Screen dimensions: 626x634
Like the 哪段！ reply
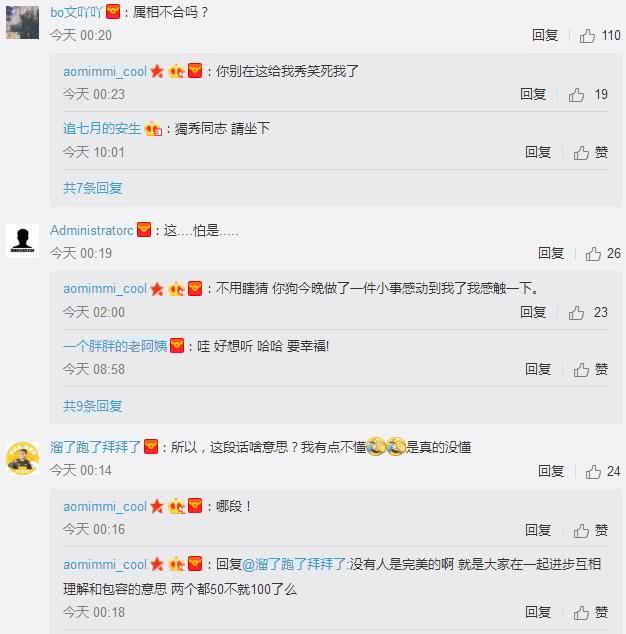point(590,530)
